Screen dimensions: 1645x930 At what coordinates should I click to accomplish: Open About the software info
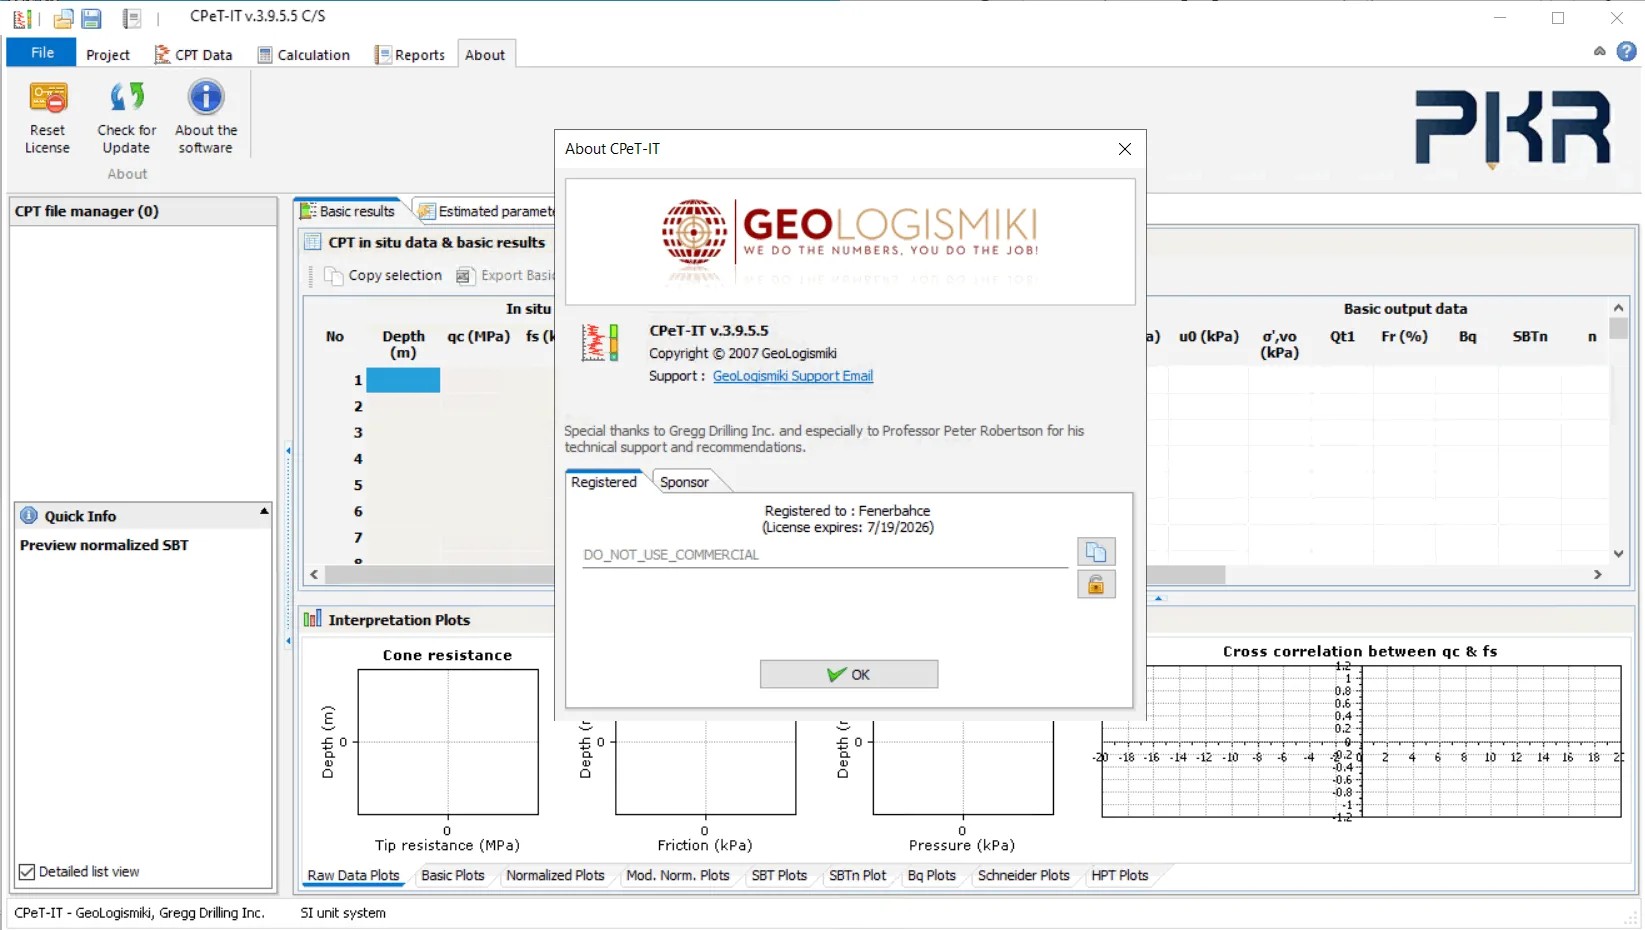206,118
